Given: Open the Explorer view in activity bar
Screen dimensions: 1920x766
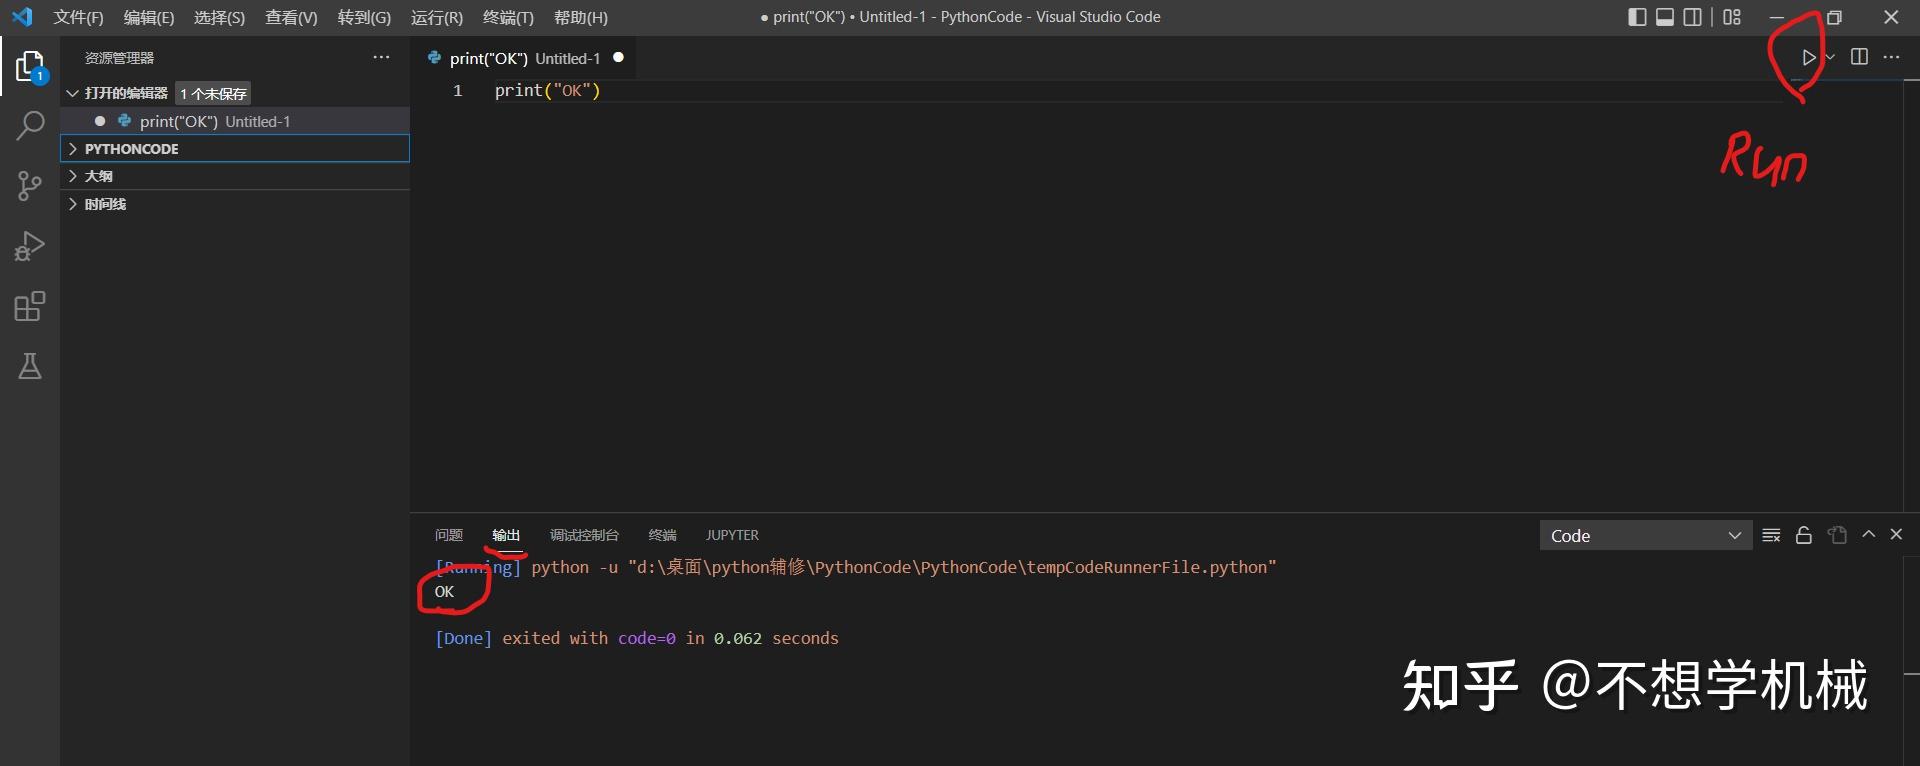Looking at the screenshot, I should [x=30, y=66].
